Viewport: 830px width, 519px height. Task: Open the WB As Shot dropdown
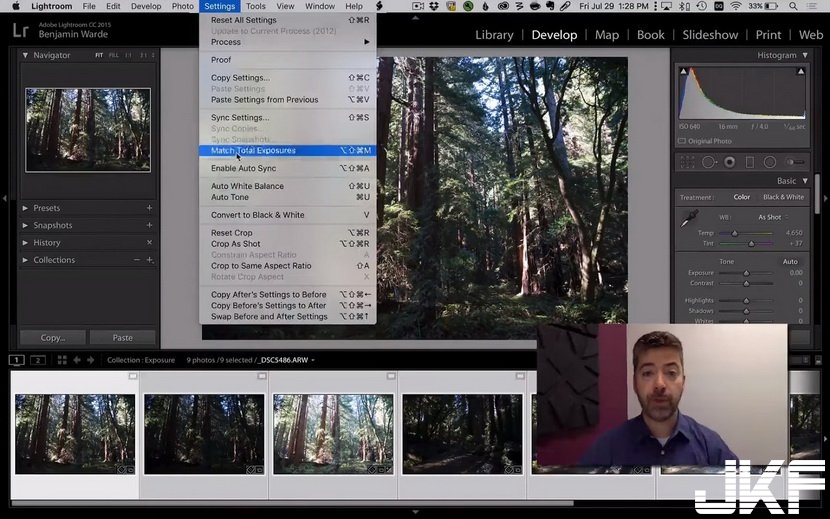773,217
